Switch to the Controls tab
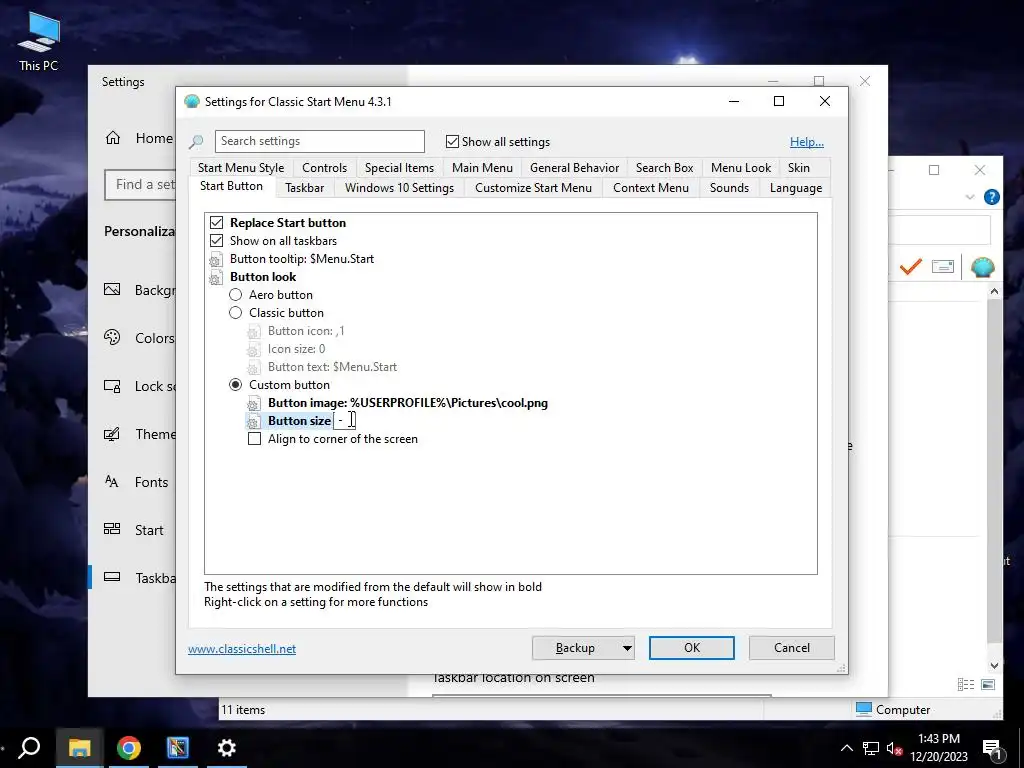 tap(324, 168)
